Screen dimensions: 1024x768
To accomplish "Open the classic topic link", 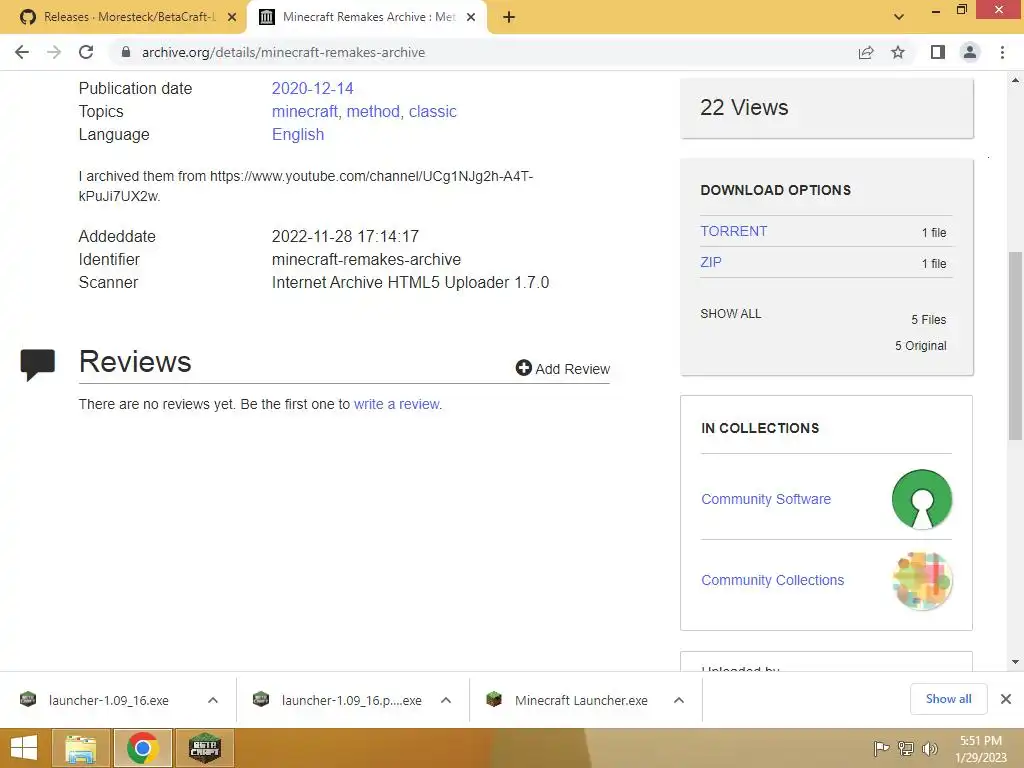I will click(x=432, y=112).
